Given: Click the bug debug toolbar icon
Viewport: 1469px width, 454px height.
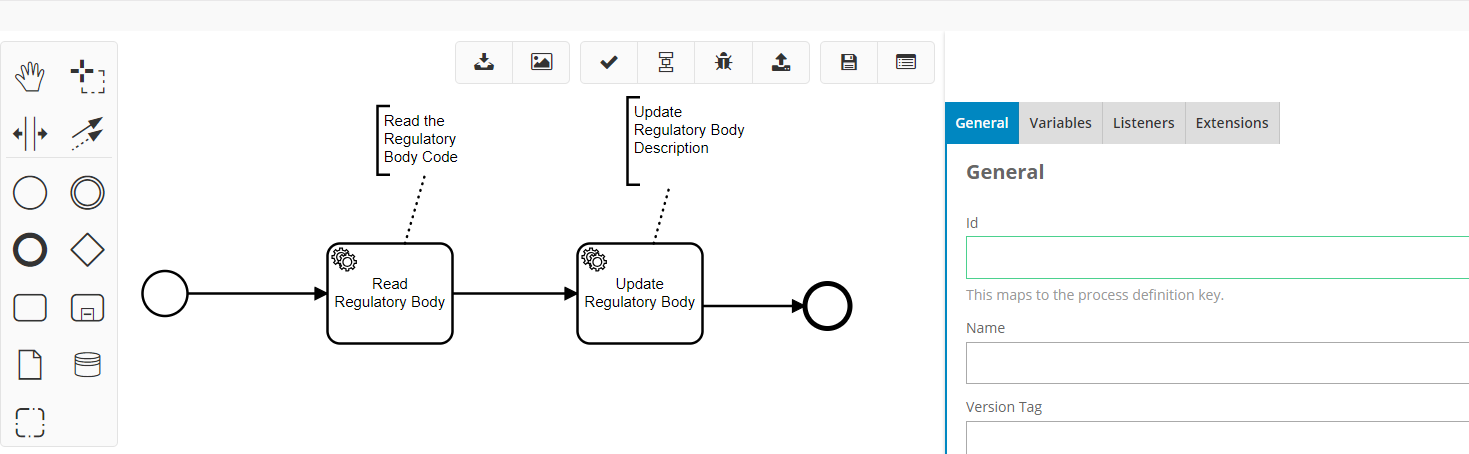Looking at the screenshot, I should point(723,62).
